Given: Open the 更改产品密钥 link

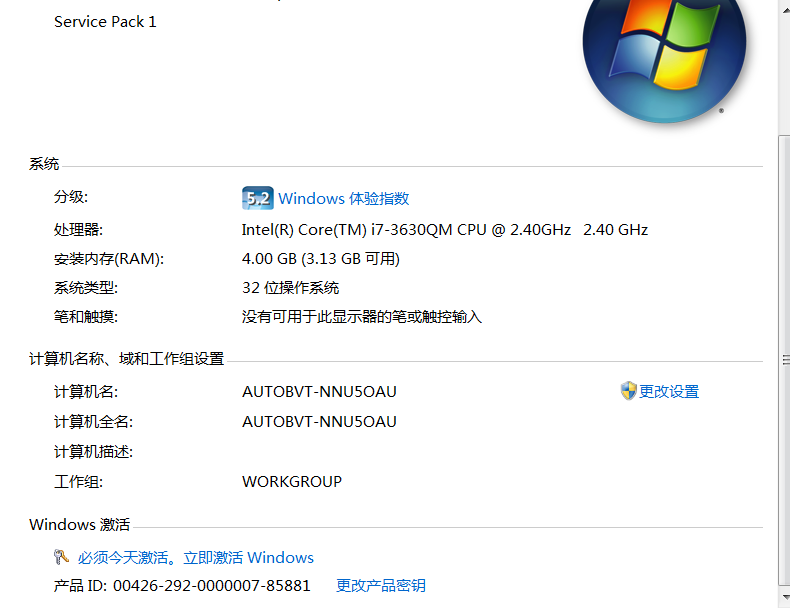Looking at the screenshot, I should tap(380, 585).
